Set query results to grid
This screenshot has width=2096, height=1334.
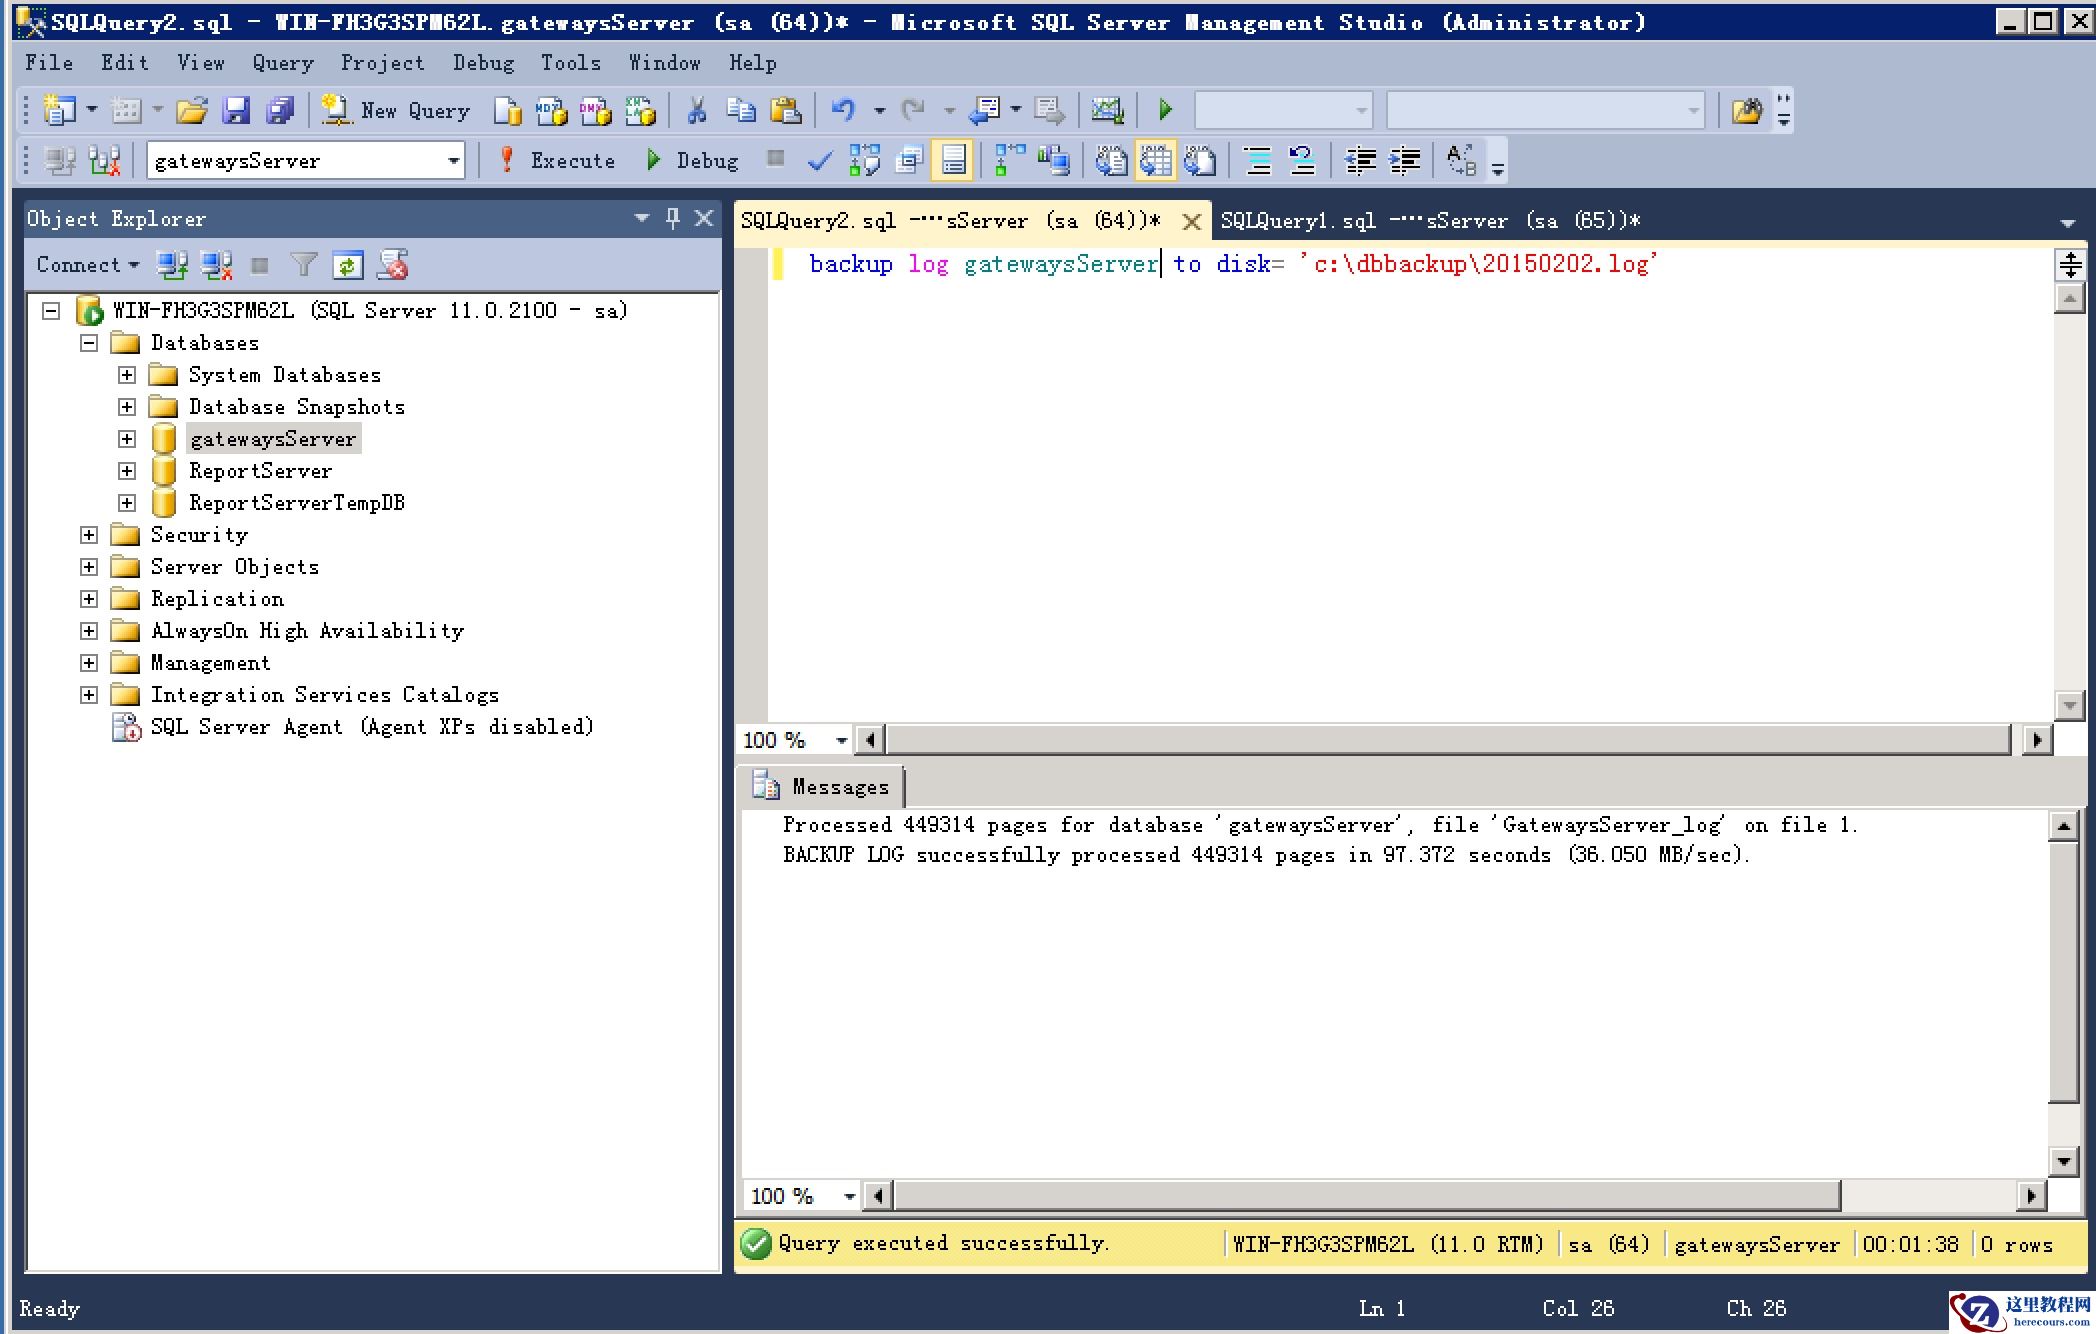(1157, 160)
